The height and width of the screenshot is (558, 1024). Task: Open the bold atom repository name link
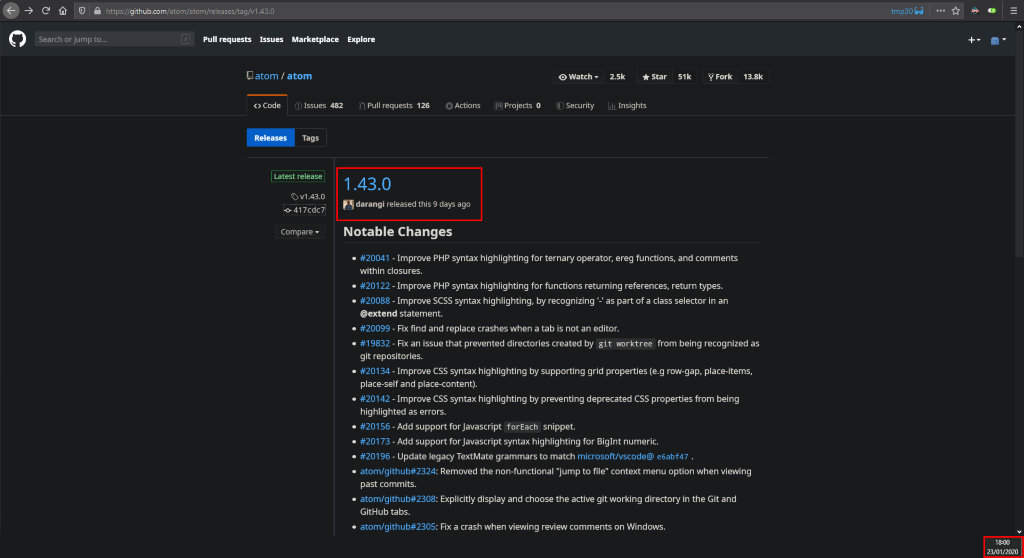click(x=300, y=76)
